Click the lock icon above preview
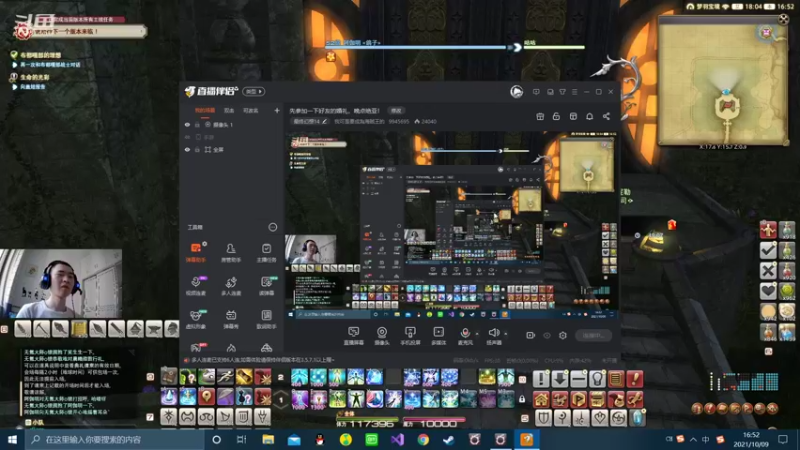This screenshot has height=450, width=800. 556,116
